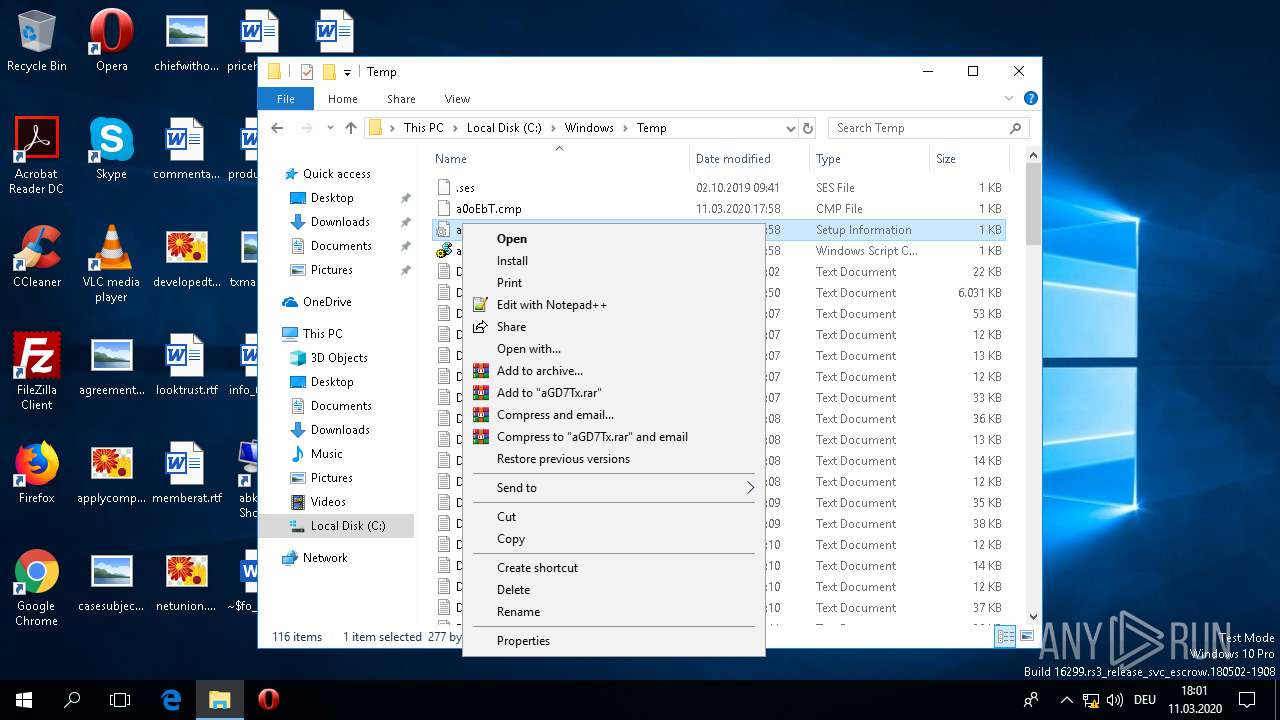Click the Opera taskbar icon
1280x720 pixels.
point(268,700)
